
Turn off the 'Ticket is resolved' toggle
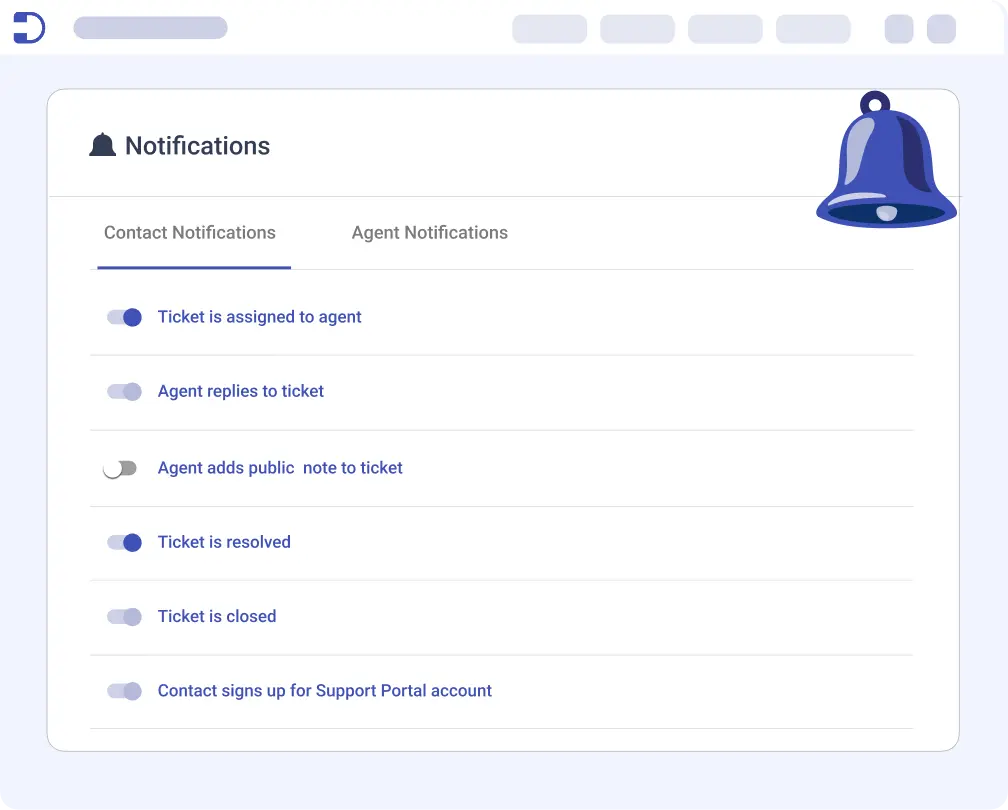coord(124,542)
